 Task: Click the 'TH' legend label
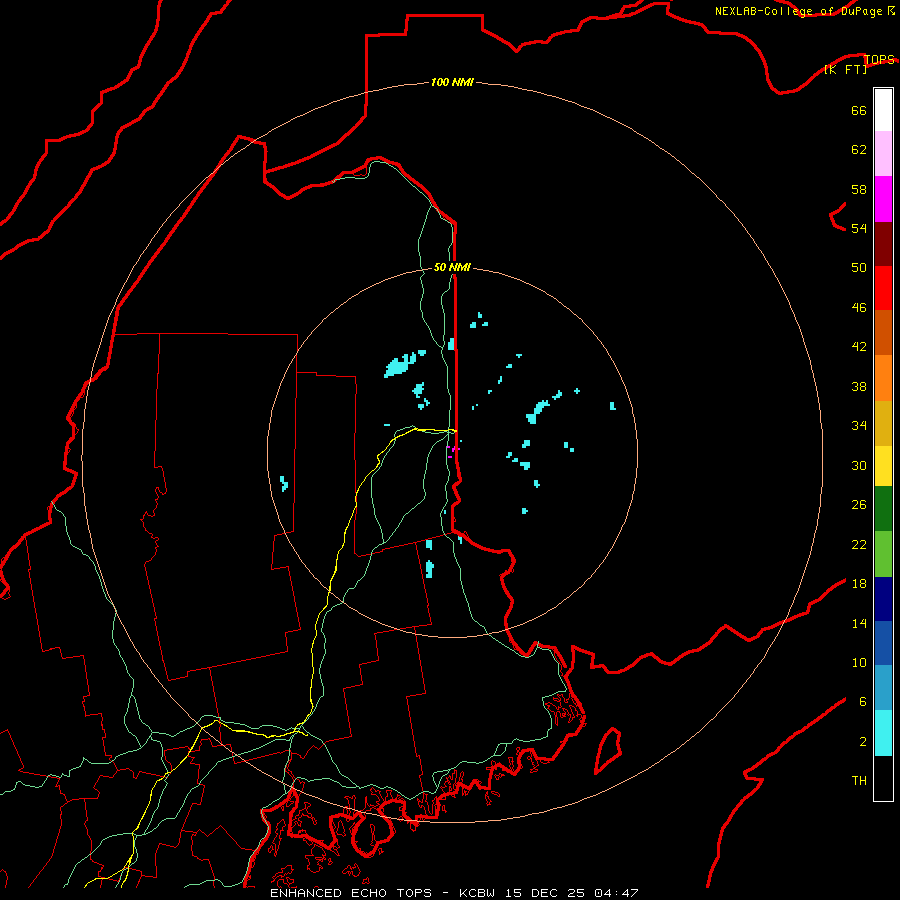tap(859, 780)
